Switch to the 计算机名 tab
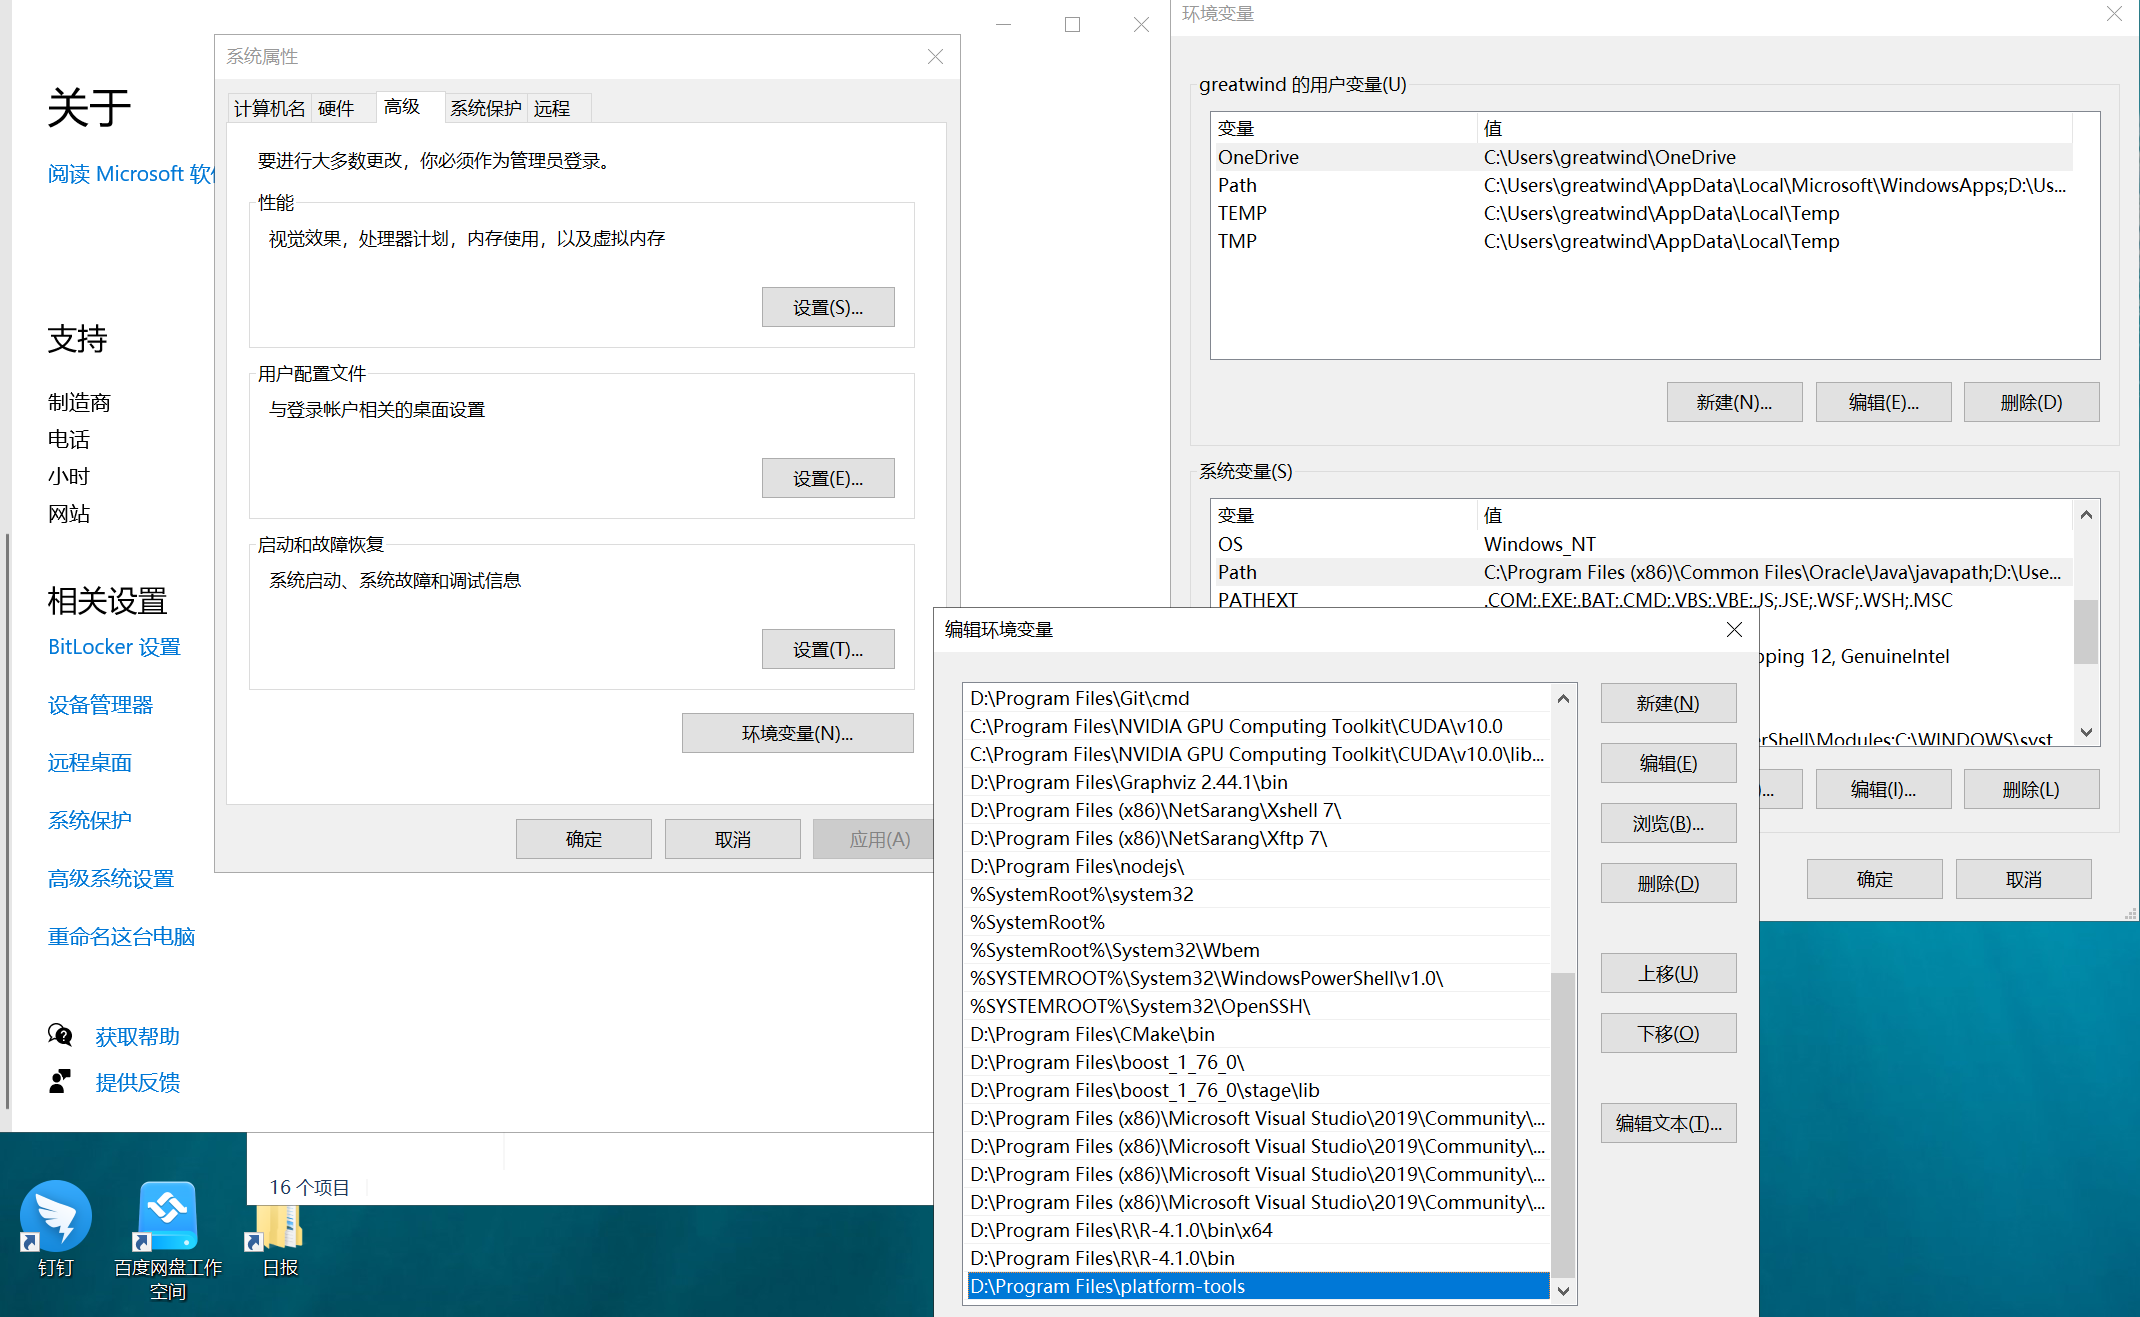2140x1317 pixels. pyautogui.click(x=269, y=108)
